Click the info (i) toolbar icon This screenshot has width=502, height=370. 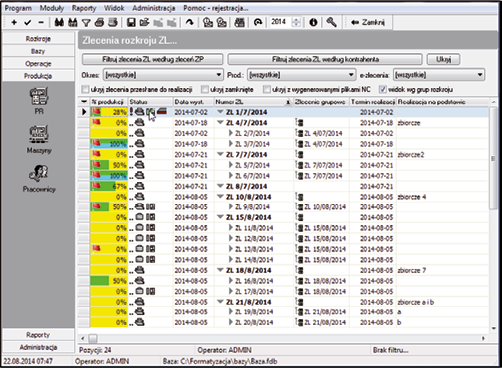(313, 22)
